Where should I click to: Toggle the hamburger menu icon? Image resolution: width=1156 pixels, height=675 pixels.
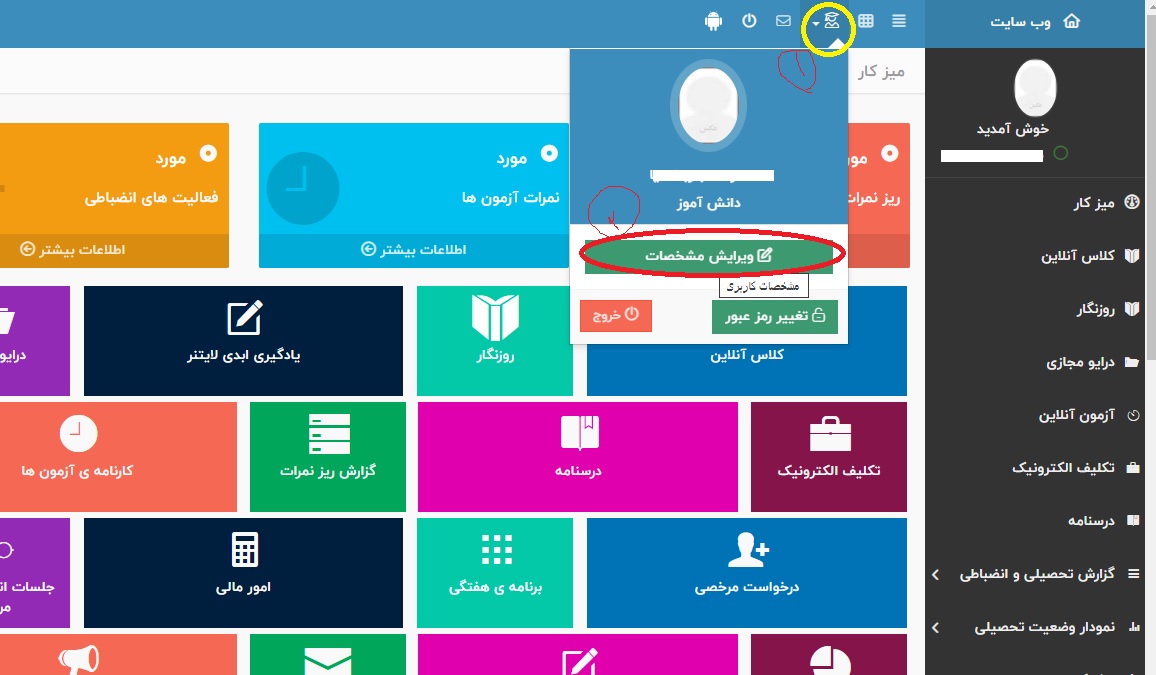pyautogui.click(x=899, y=21)
